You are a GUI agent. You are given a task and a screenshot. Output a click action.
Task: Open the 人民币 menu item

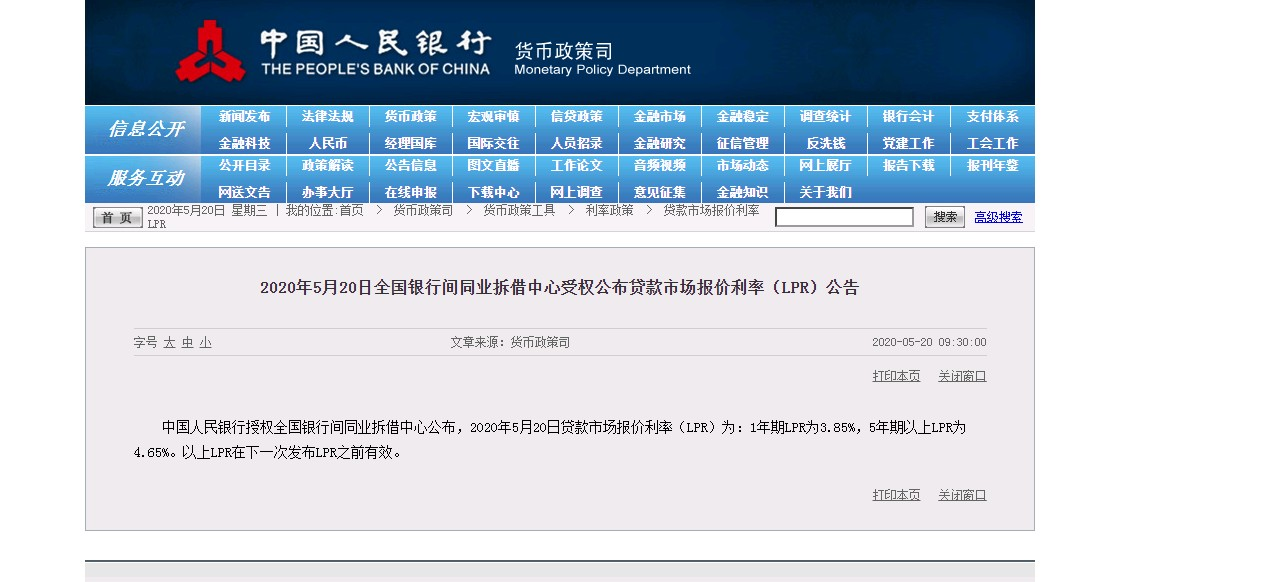(327, 144)
